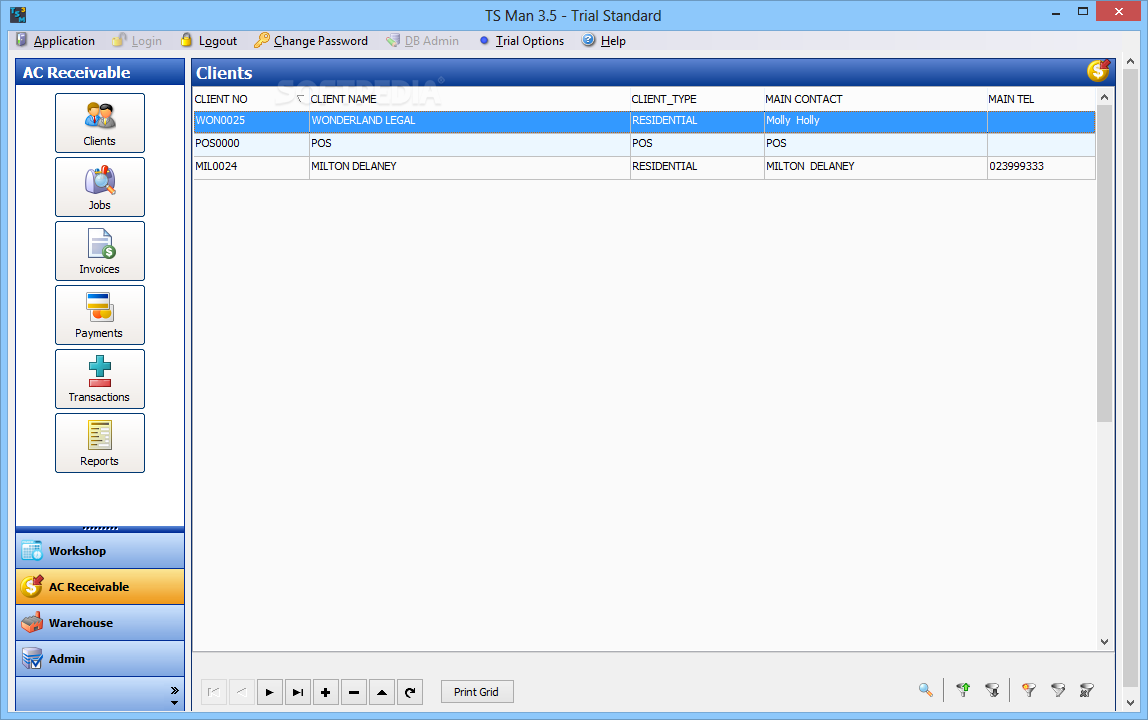
Task: Click the first record navigation button
Action: pos(214,692)
